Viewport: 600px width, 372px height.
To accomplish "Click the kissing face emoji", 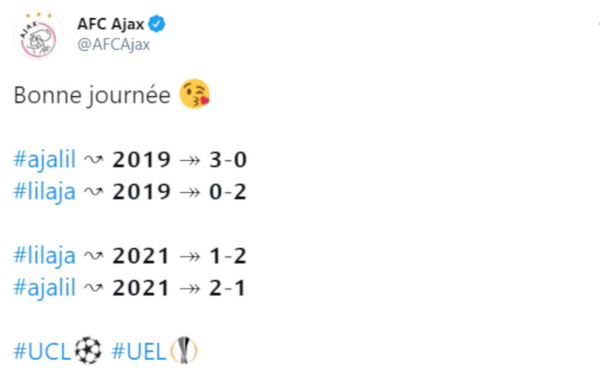I will (x=195, y=94).
